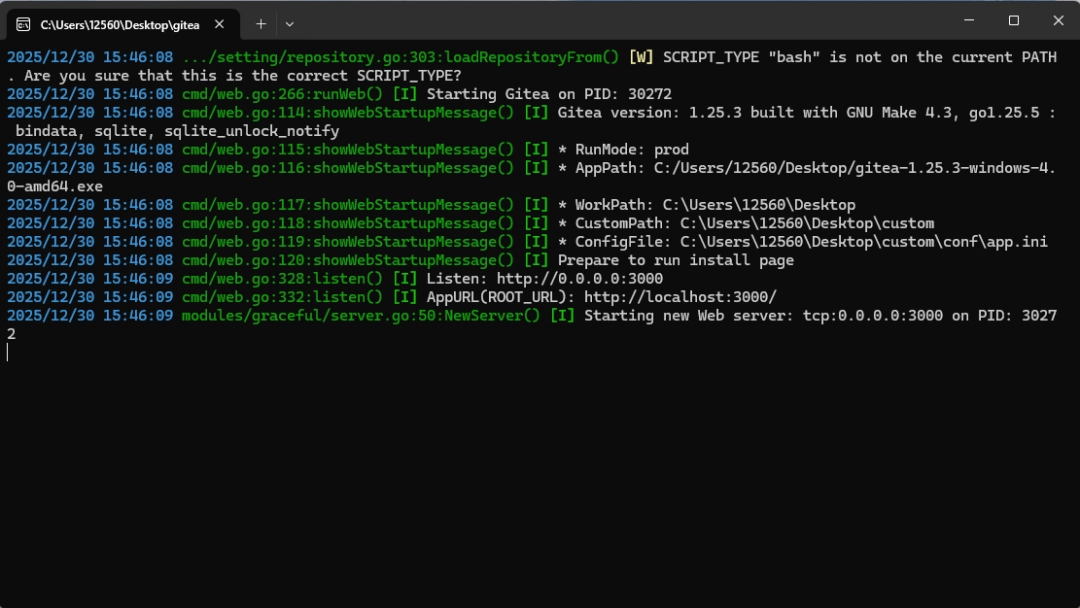Maximize the terminal window
The width and height of the screenshot is (1080, 608).
[1013, 20]
